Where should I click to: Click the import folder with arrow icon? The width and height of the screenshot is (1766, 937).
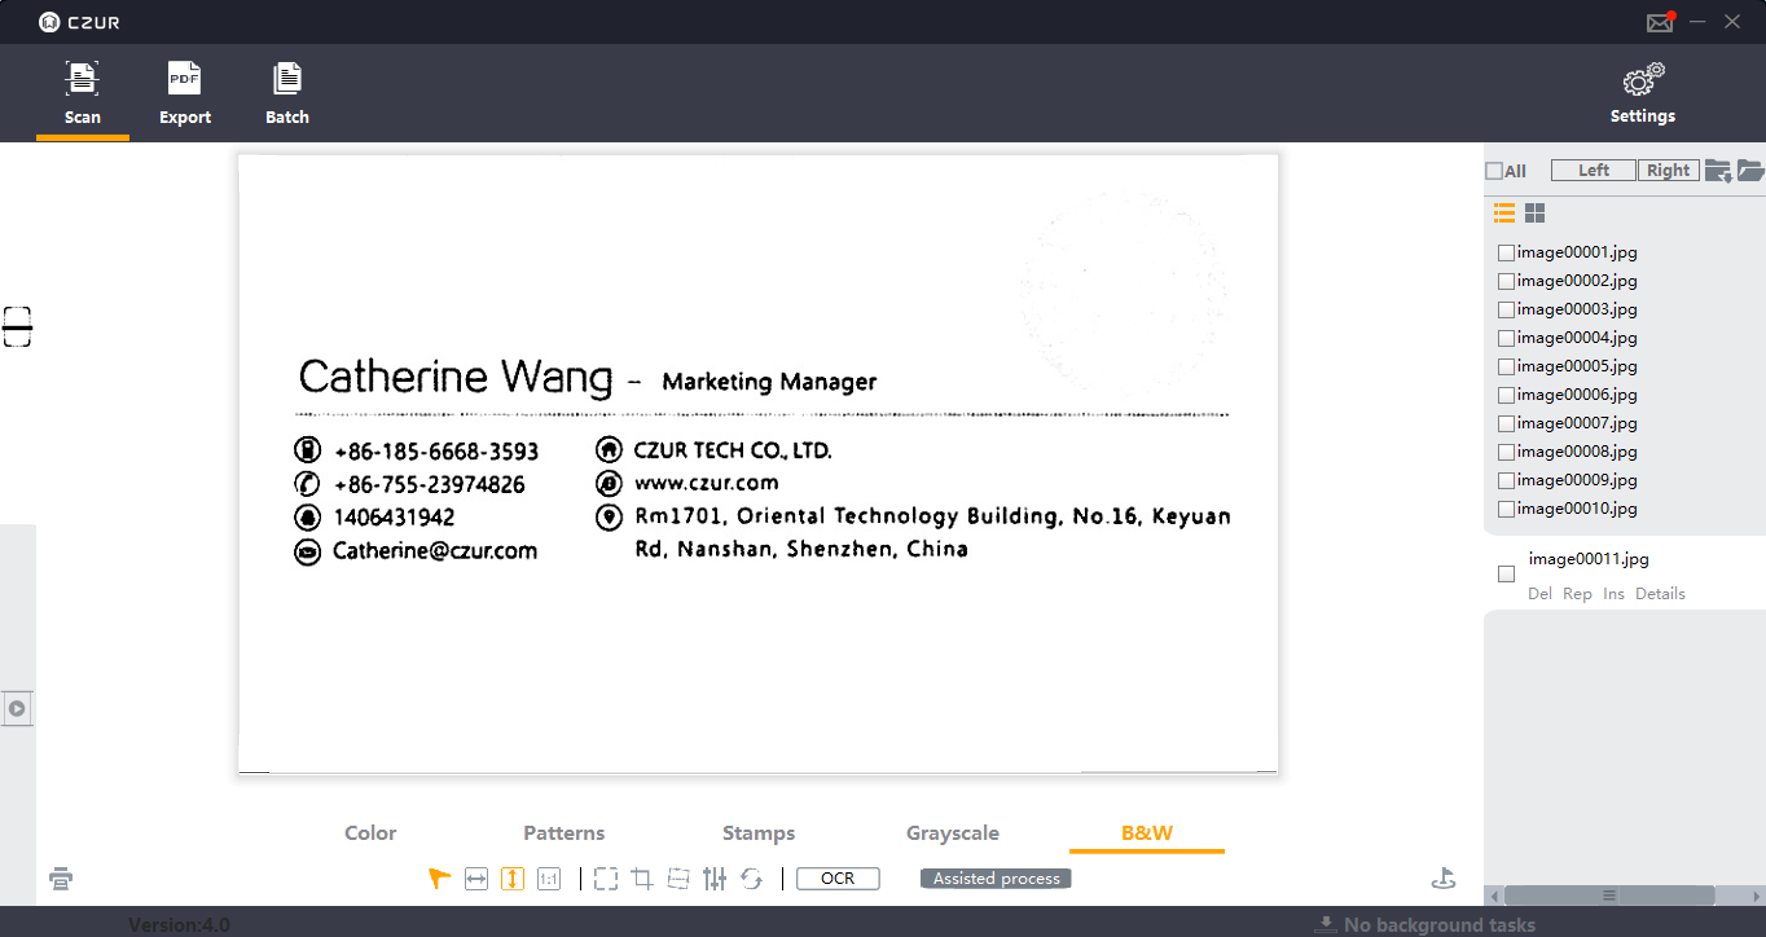point(1718,171)
